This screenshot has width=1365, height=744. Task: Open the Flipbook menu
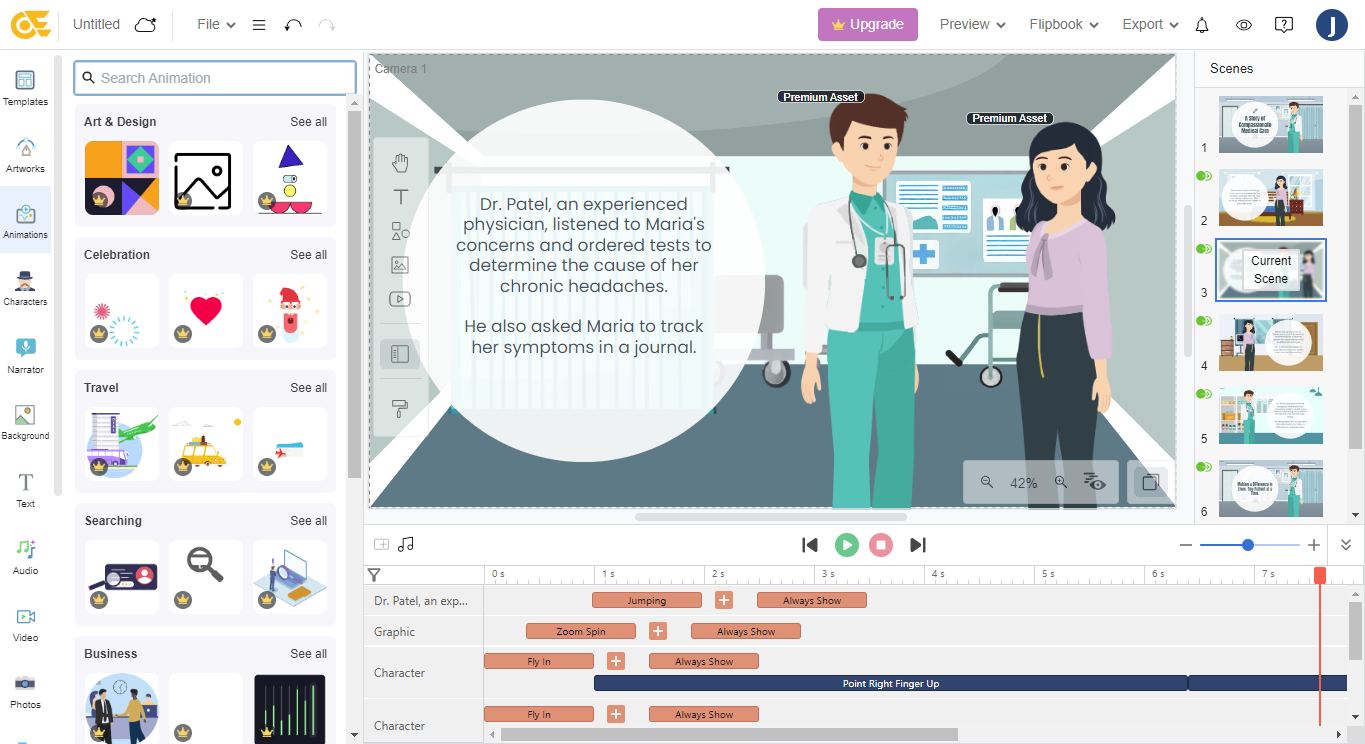[x=1063, y=25]
